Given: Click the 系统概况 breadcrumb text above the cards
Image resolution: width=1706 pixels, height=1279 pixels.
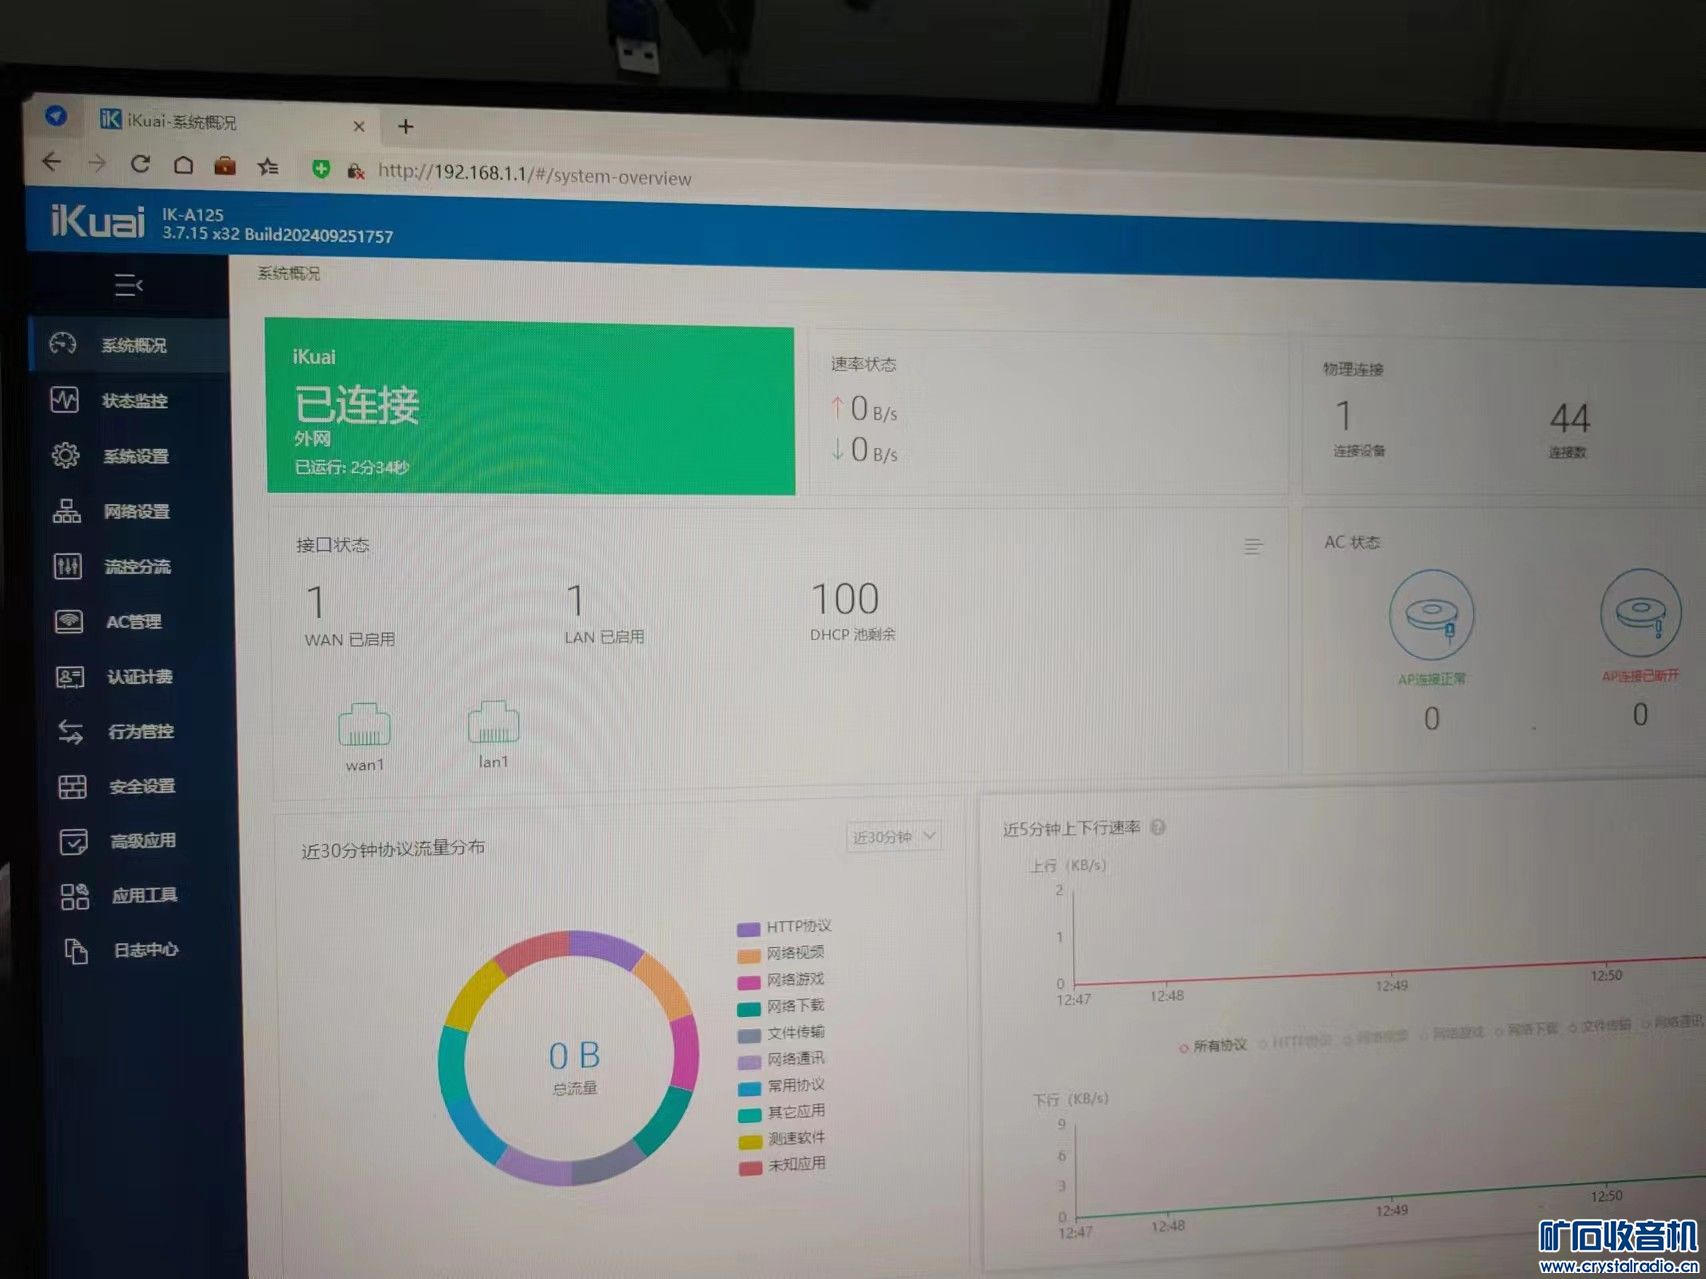Looking at the screenshot, I should tap(289, 273).
